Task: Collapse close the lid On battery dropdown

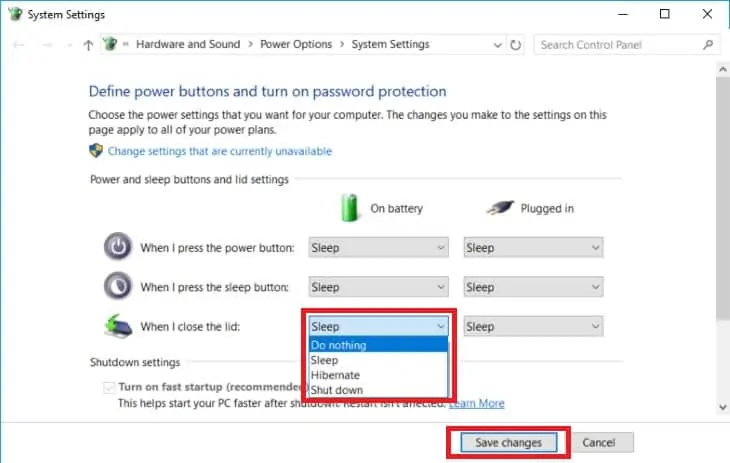Action: tap(378, 326)
